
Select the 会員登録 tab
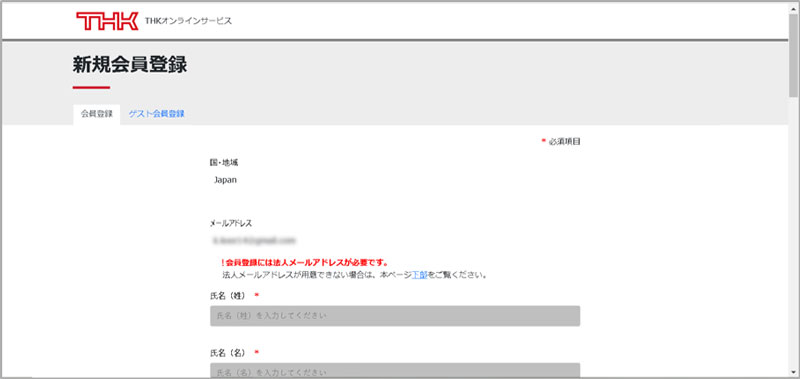point(96,114)
